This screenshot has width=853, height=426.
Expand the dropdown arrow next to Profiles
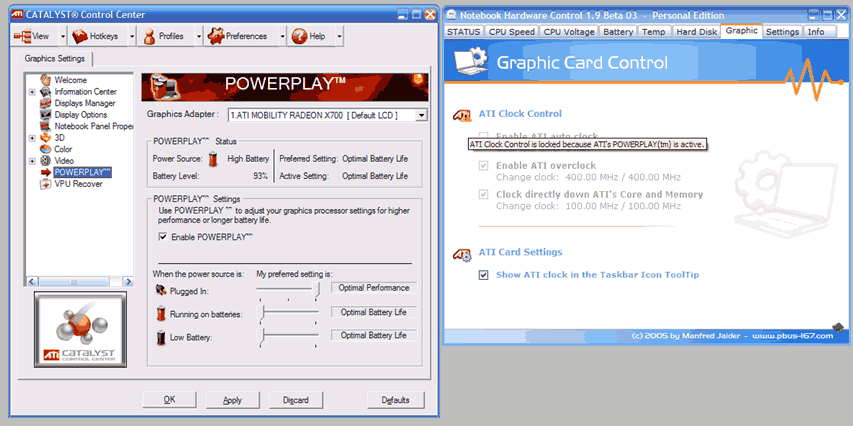pyautogui.click(x=199, y=36)
